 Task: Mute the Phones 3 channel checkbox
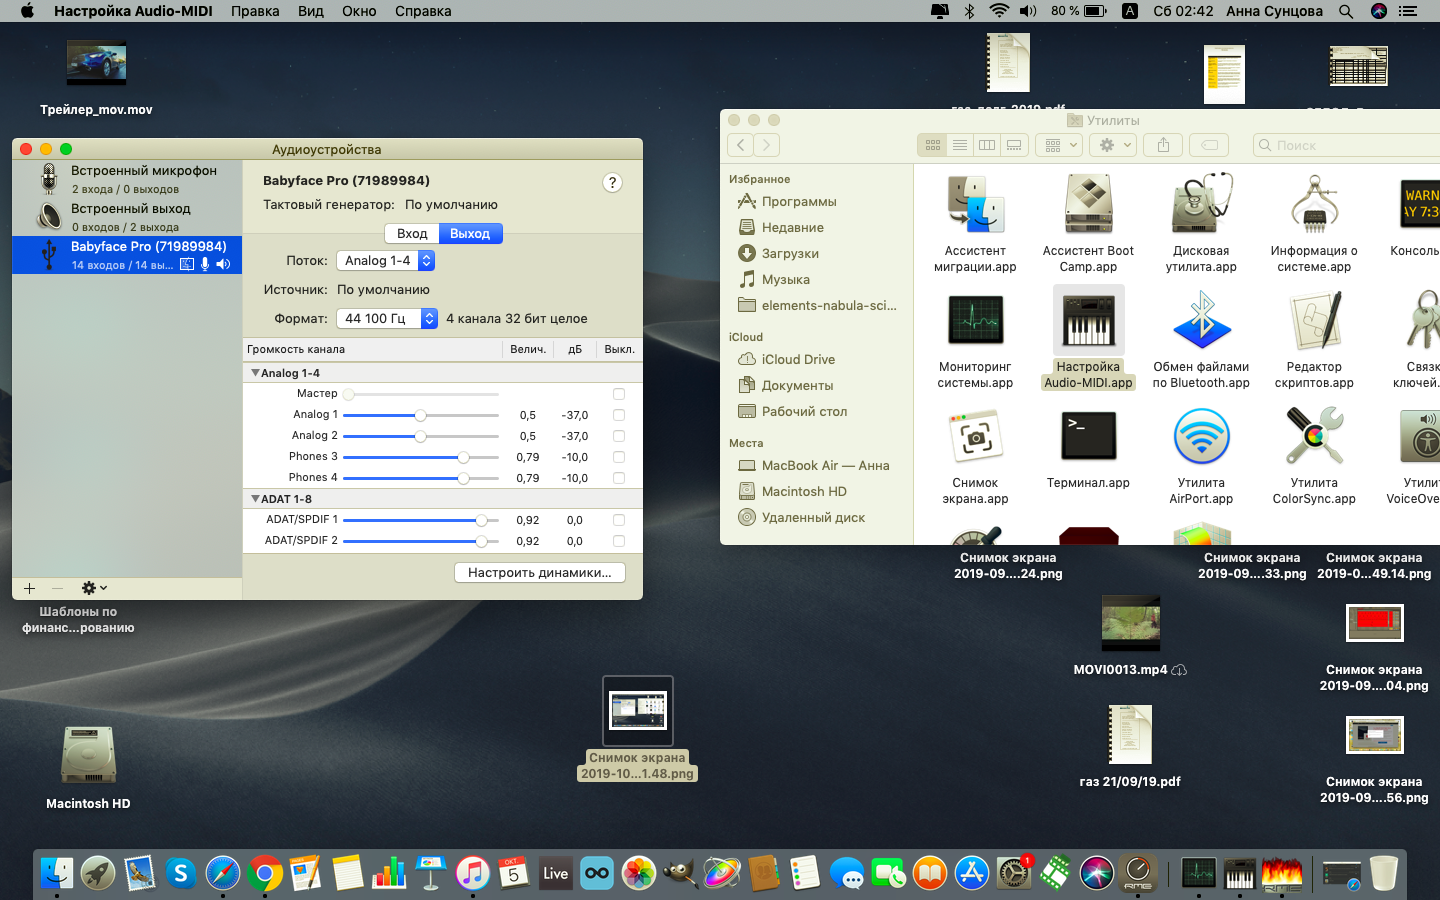619,457
